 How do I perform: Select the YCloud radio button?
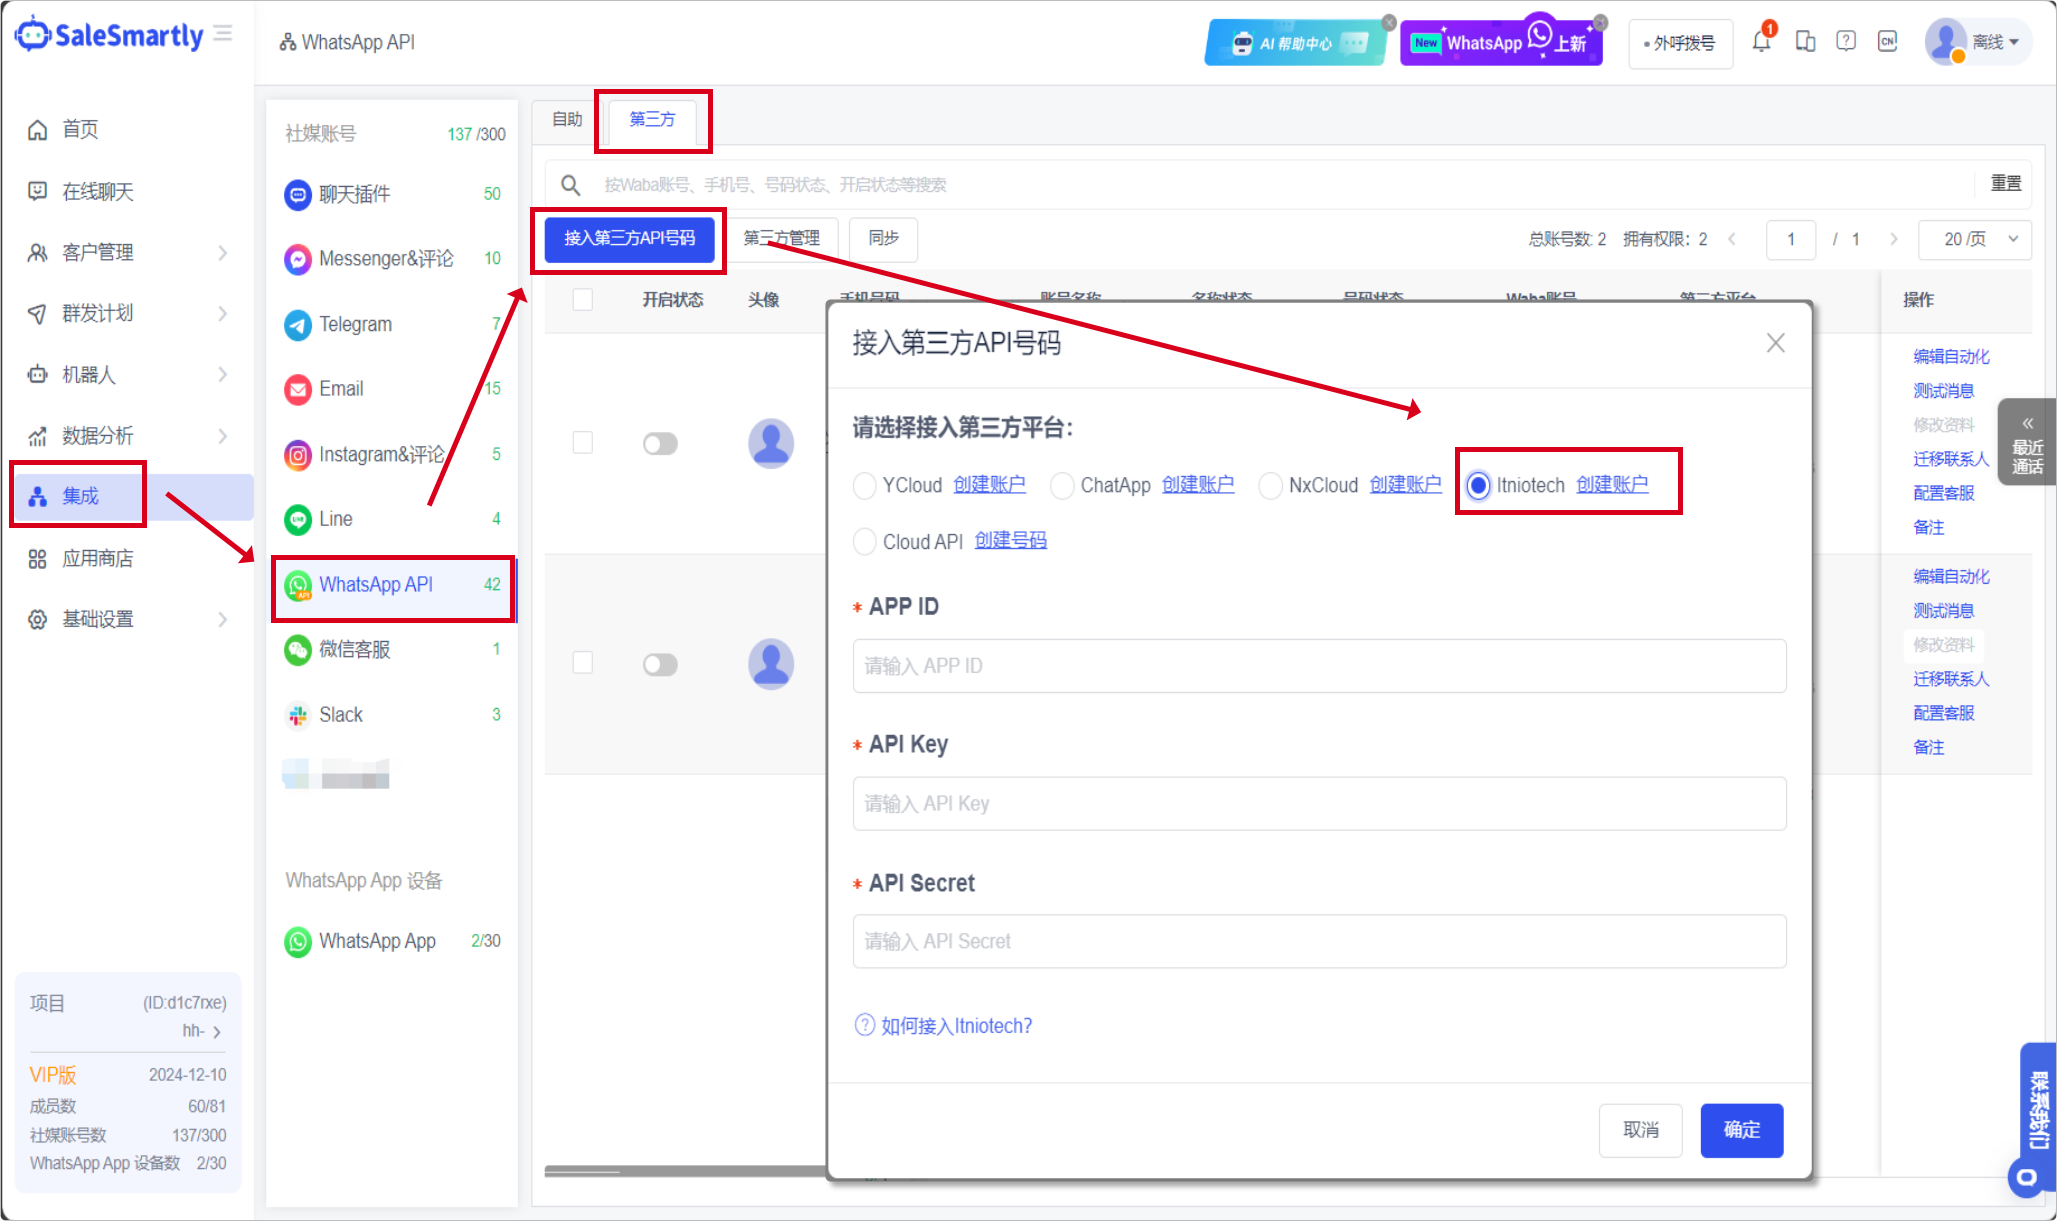[x=865, y=486]
